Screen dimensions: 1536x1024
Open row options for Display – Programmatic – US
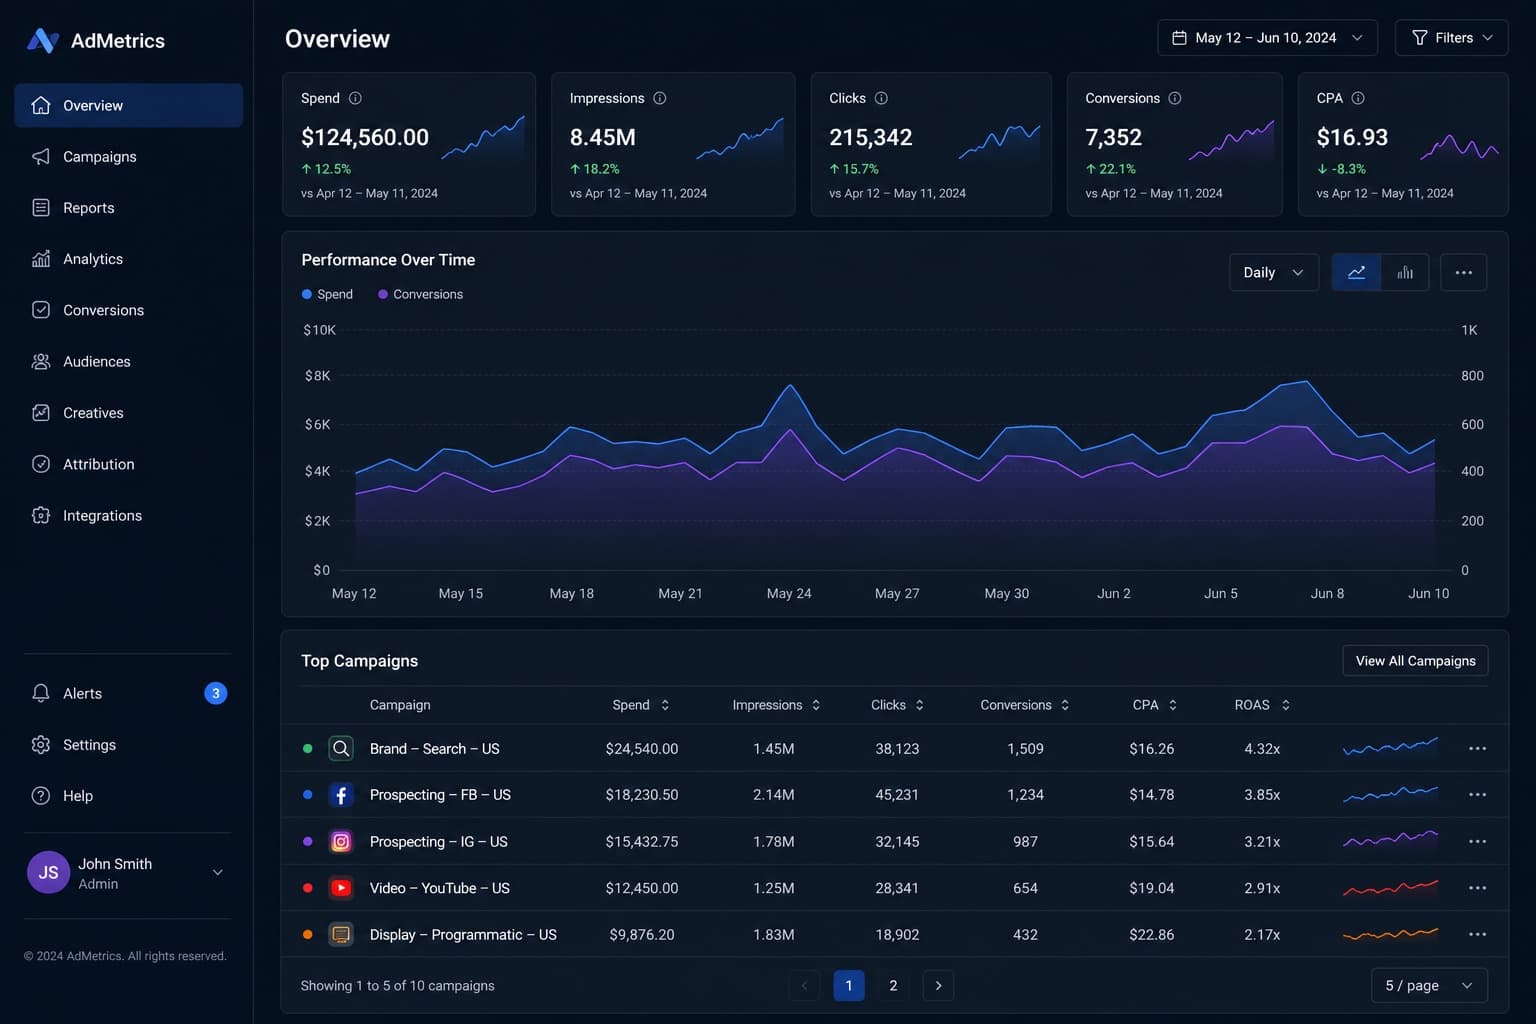[1478, 934]
